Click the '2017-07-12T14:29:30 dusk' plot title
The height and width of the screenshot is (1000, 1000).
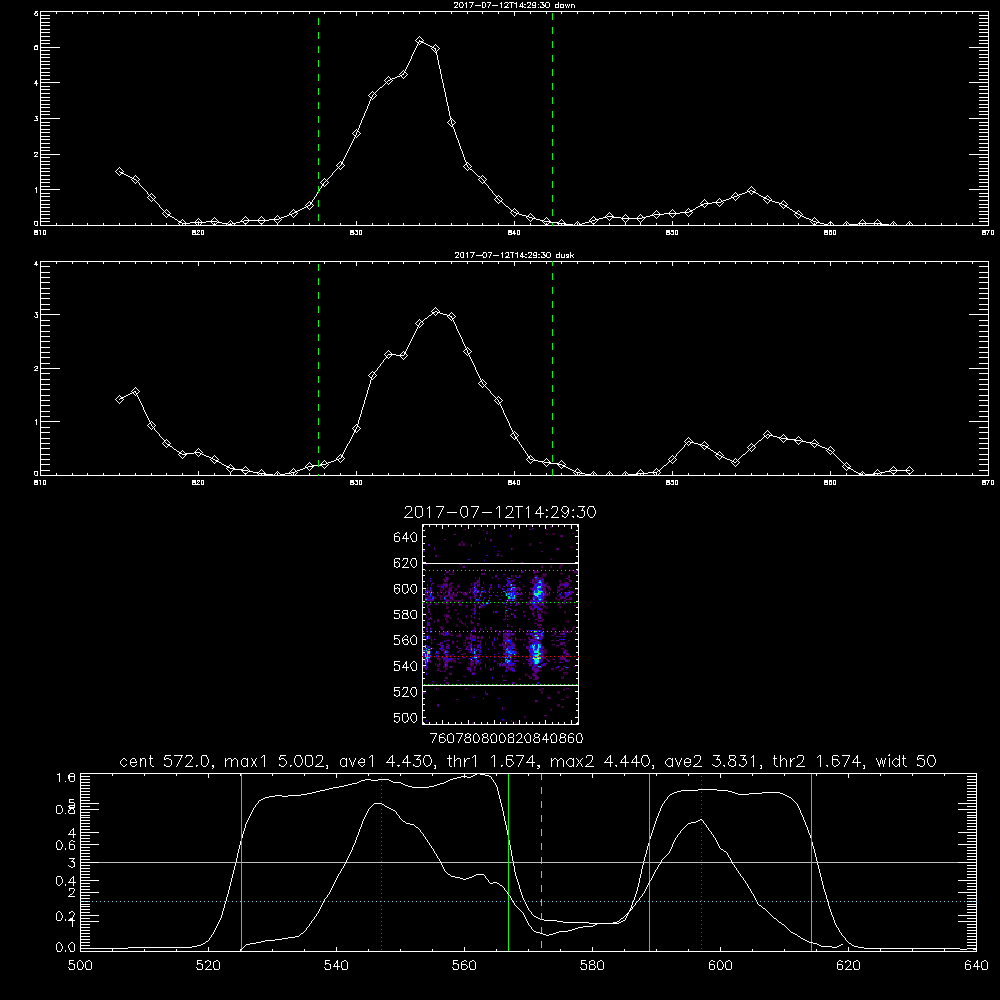514,255
